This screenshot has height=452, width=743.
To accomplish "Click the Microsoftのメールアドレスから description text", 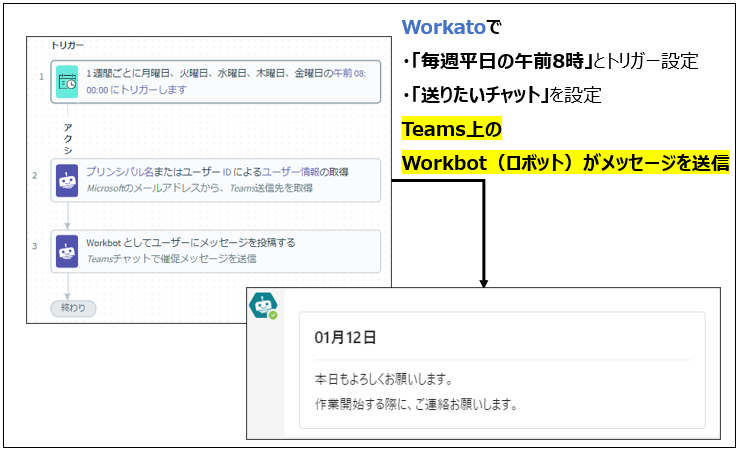I will click(x=199, y=188).
